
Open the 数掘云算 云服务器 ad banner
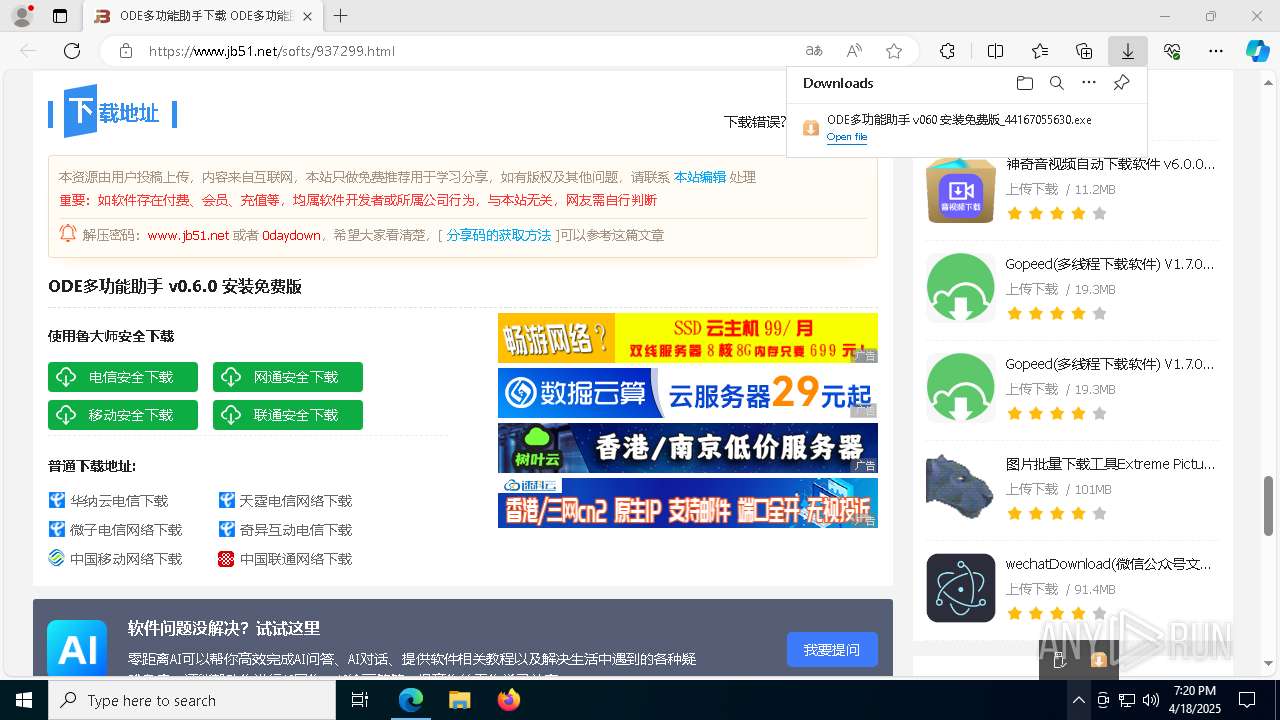[688, 393]
